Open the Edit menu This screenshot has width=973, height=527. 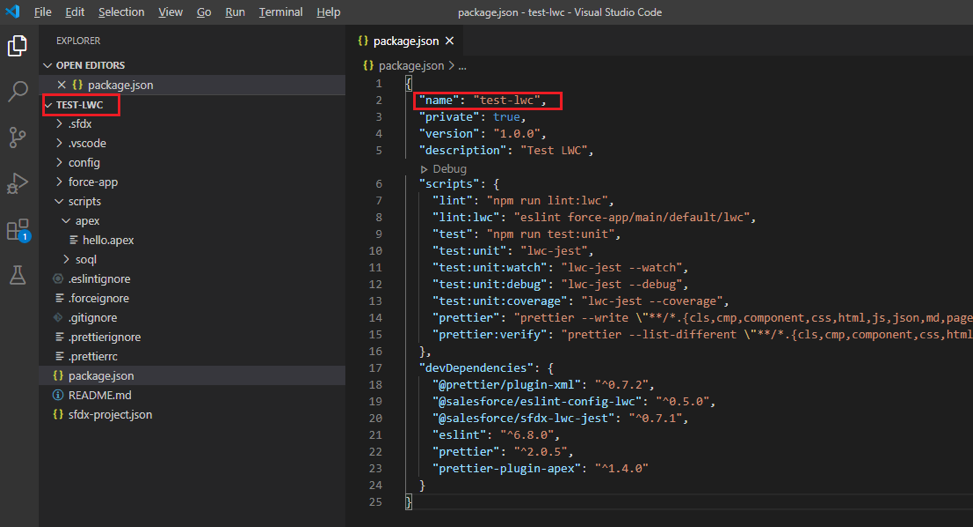pos(75,12)
